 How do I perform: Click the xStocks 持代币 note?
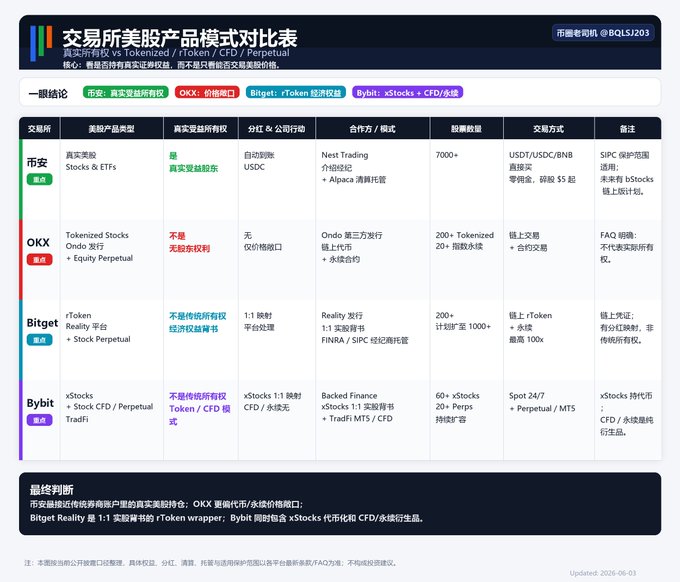click(x=626, y=396)
